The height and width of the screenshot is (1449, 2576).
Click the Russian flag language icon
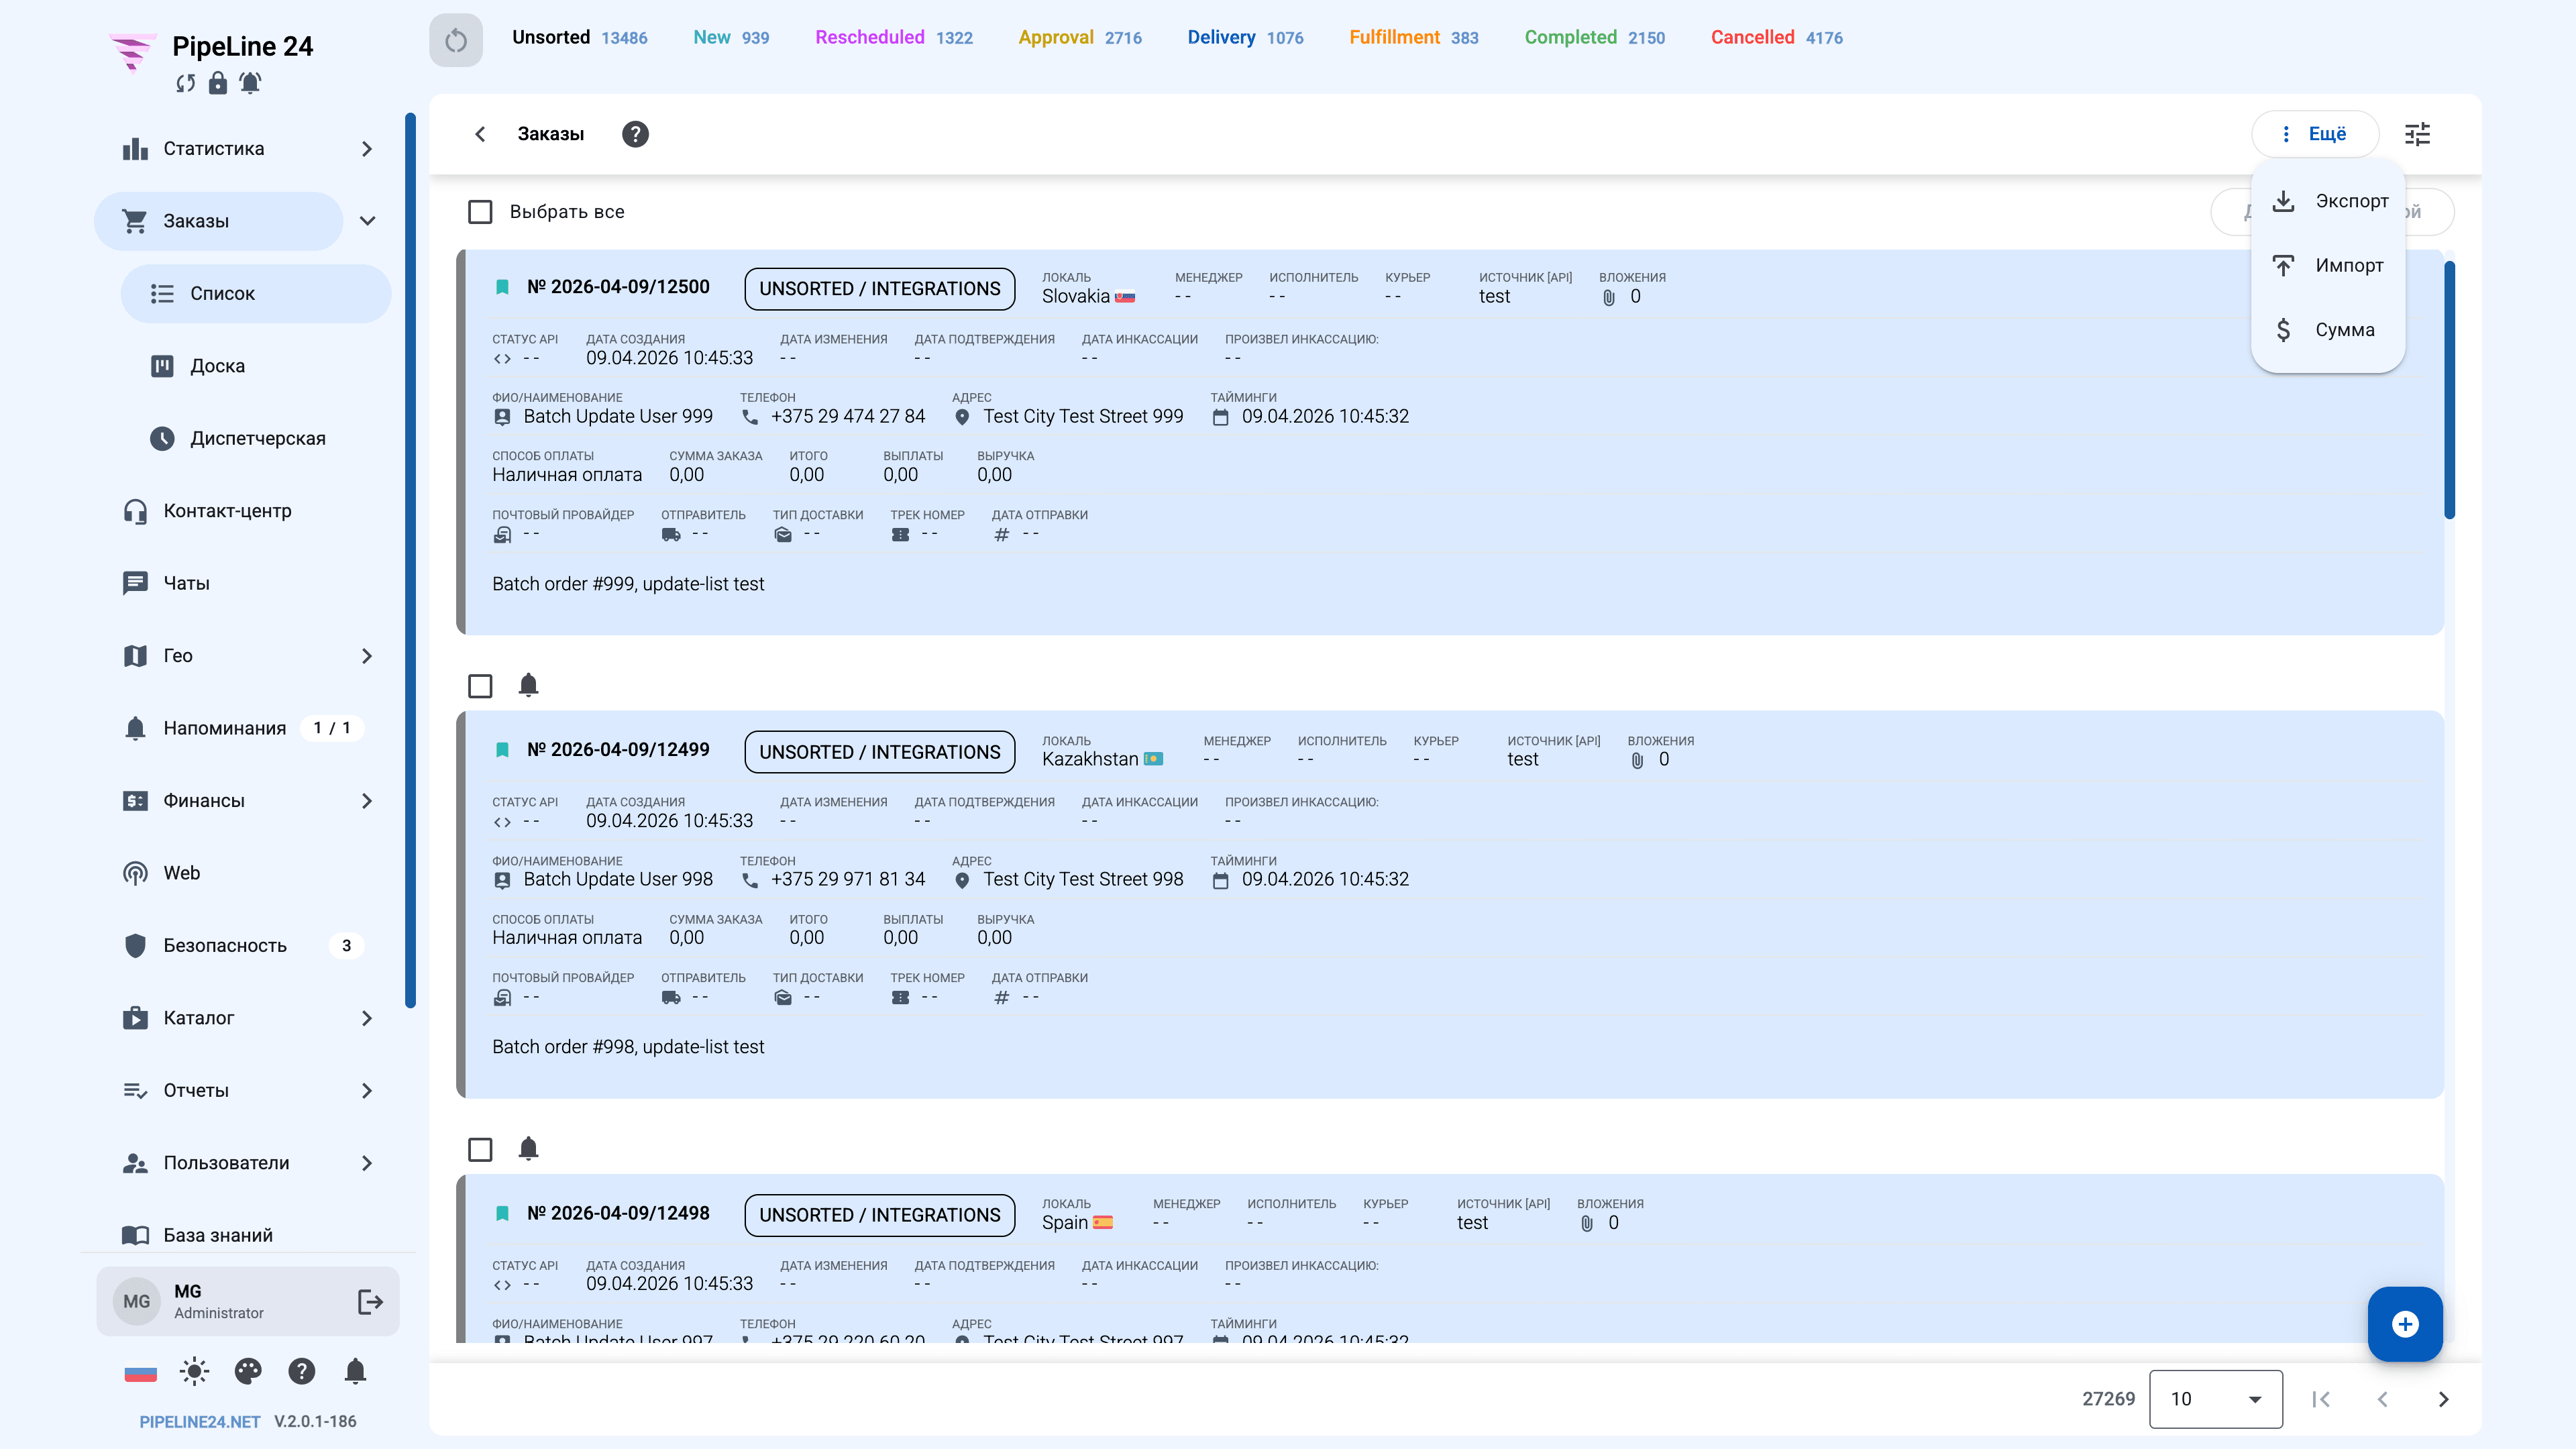pyautogui.click(x=141, y=1372)
